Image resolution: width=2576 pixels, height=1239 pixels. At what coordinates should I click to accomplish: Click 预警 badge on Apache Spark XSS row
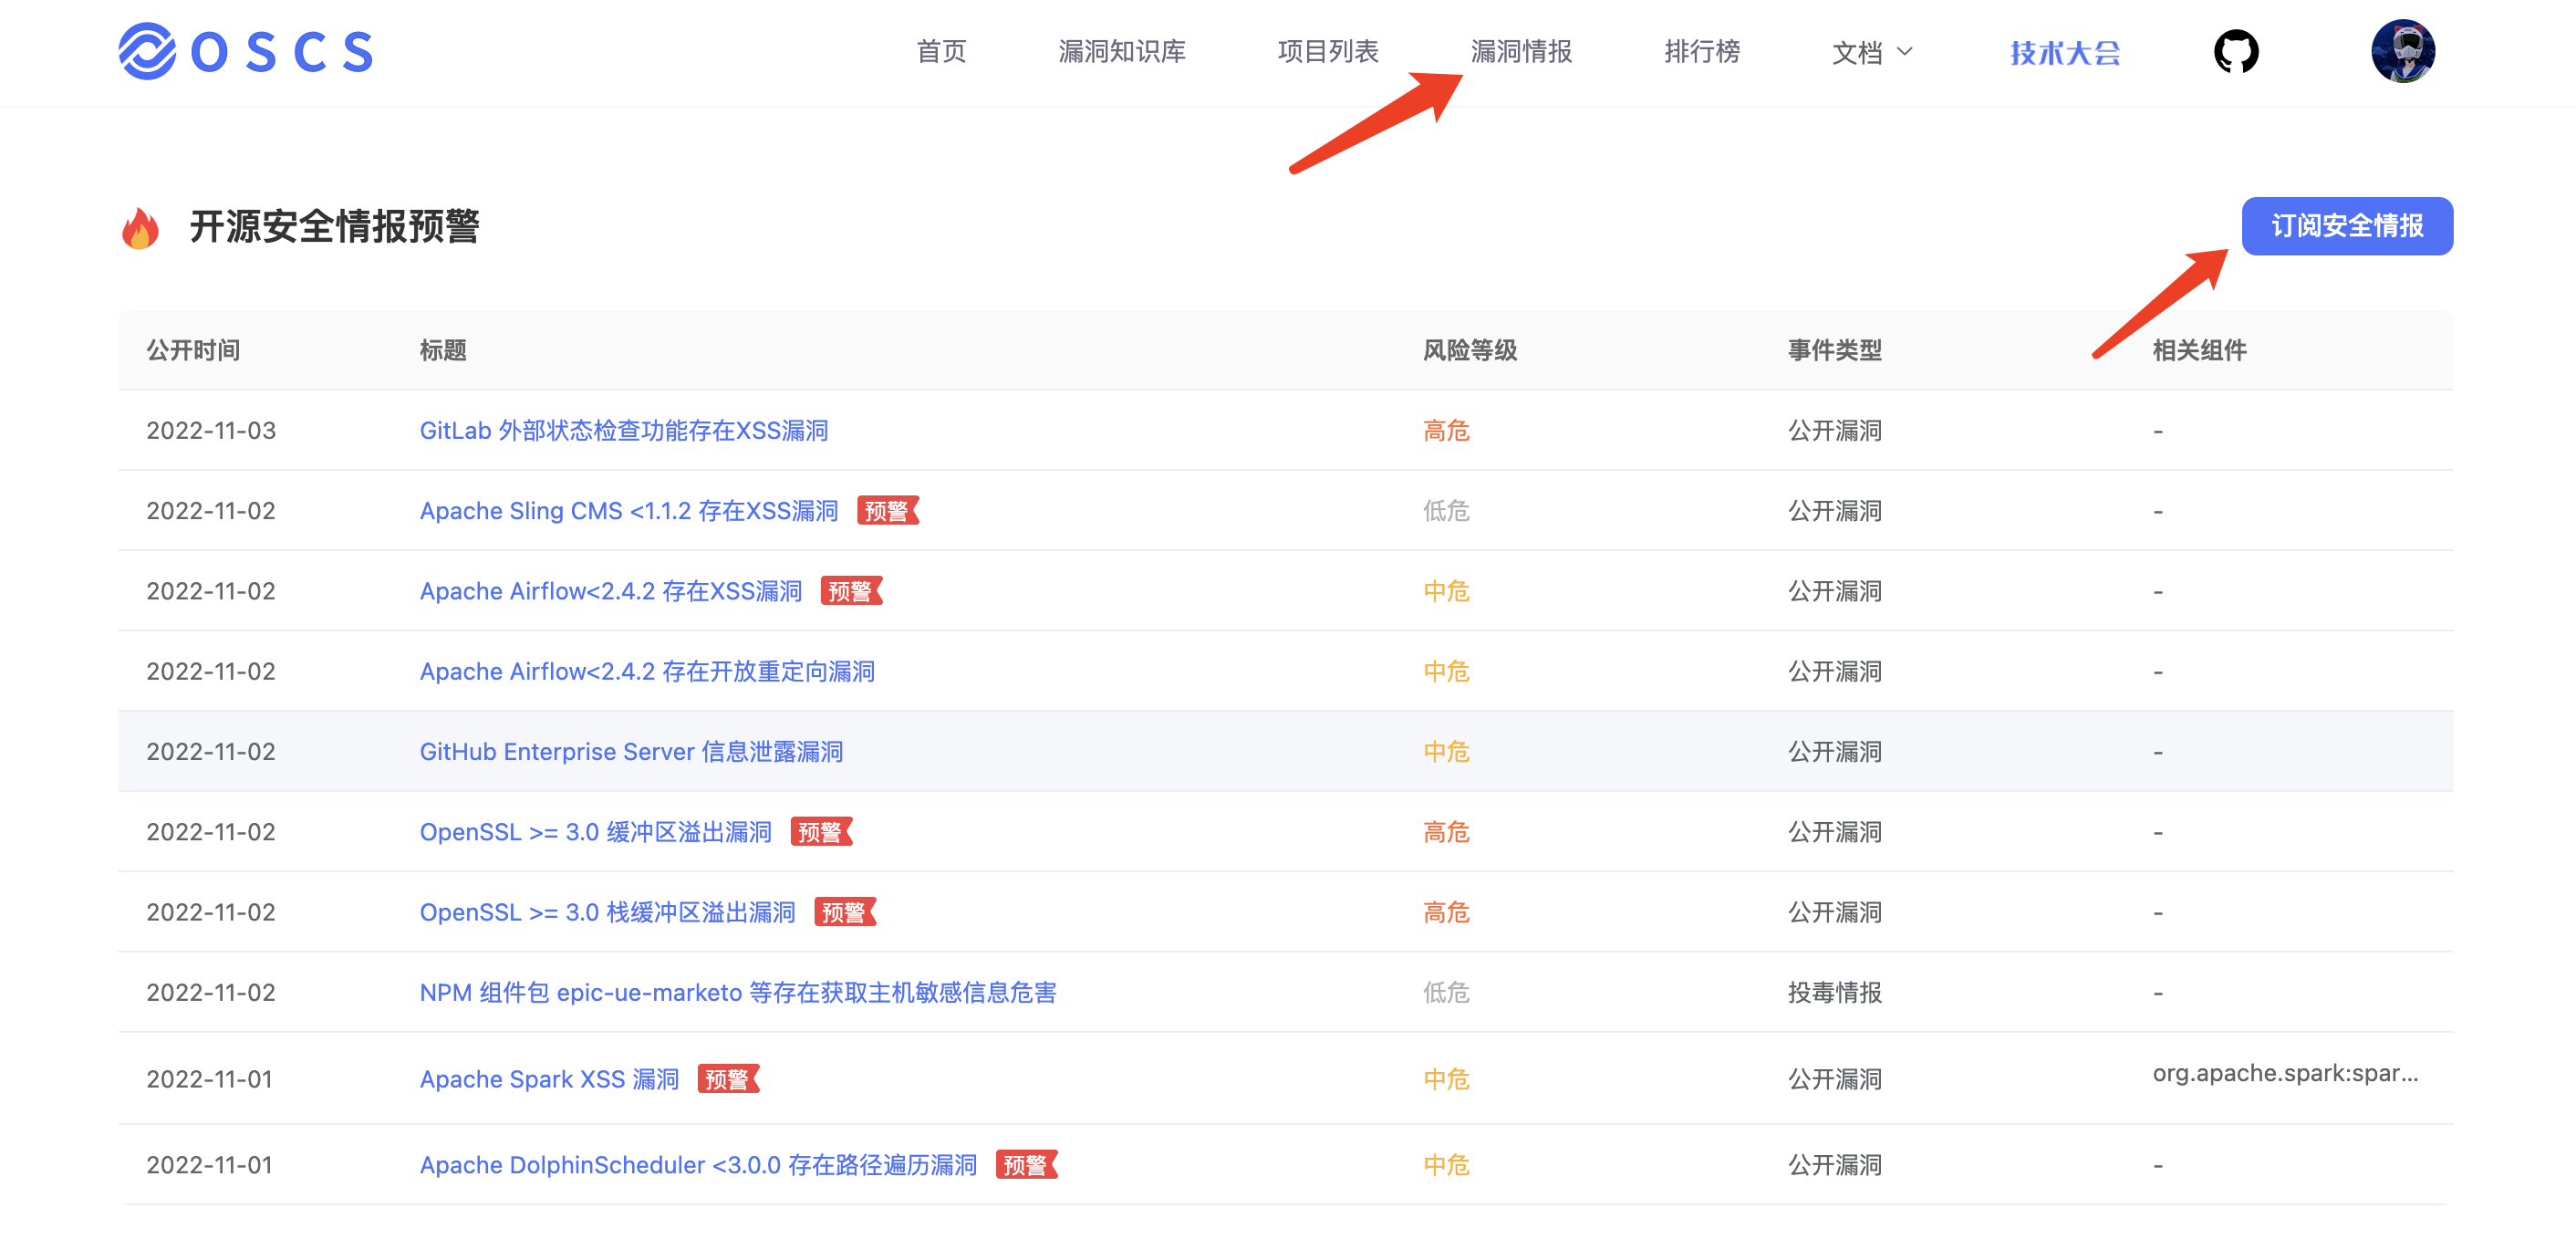click(727, 1079)
